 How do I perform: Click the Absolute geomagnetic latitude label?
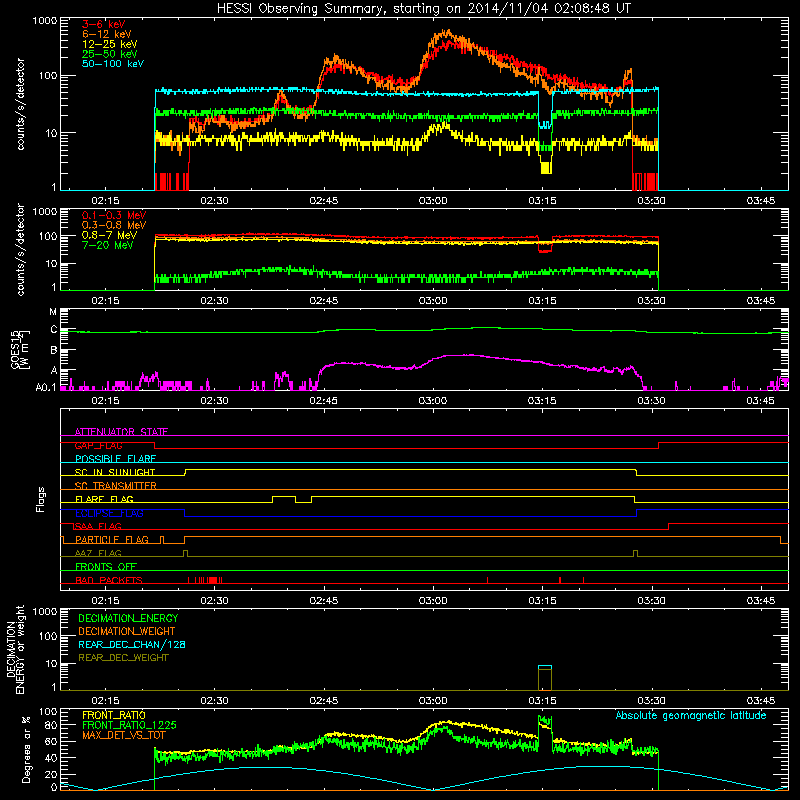click(691, 715)
